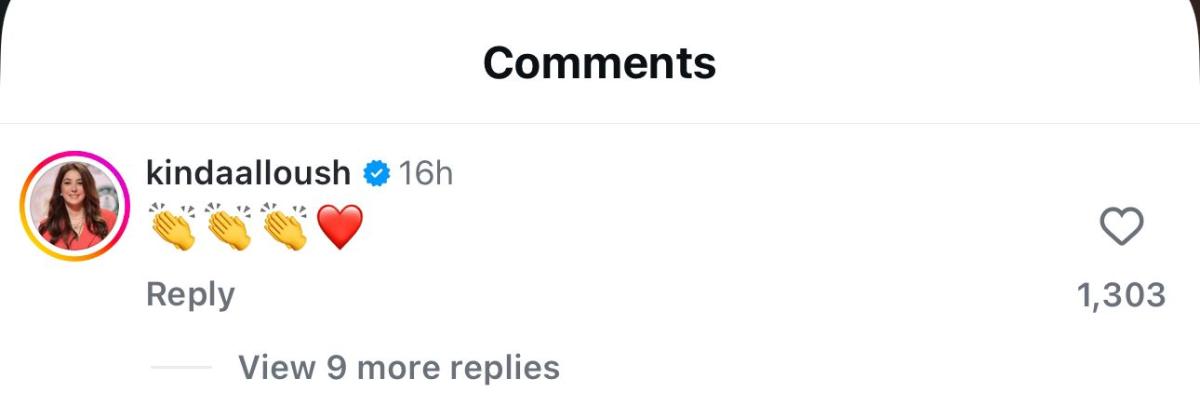The width and height of the screenshot is (1200, 406).
Task: Click the red heart emoji in the comment
Action: 339,226
